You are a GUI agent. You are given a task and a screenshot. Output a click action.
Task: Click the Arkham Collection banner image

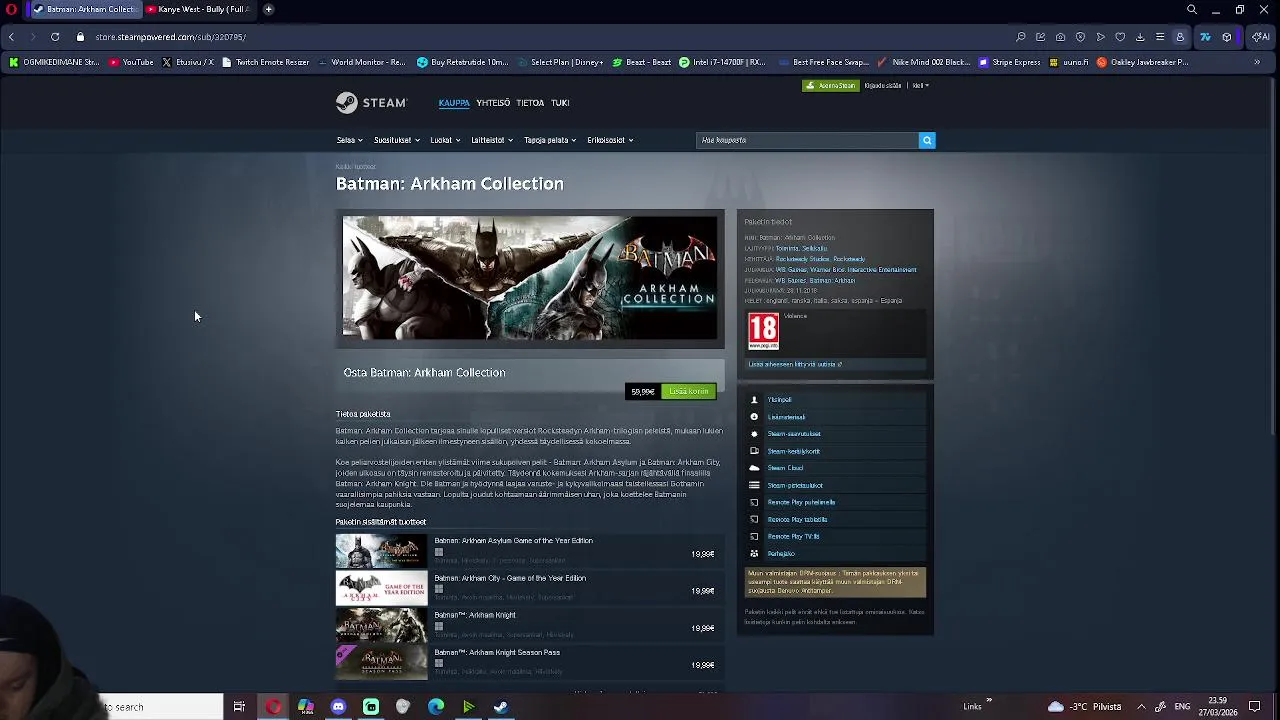point(530,278)
